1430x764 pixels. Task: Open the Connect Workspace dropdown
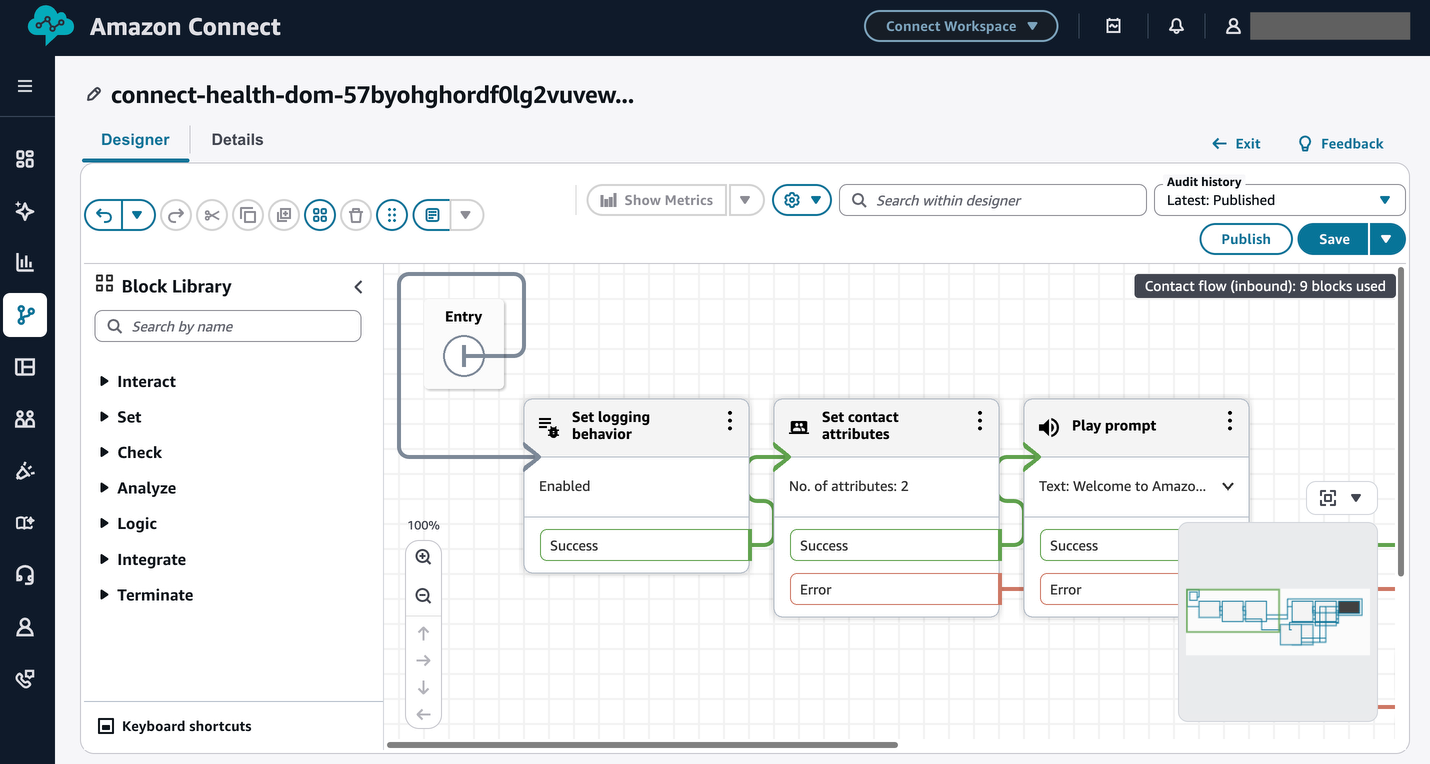[961, 26]
